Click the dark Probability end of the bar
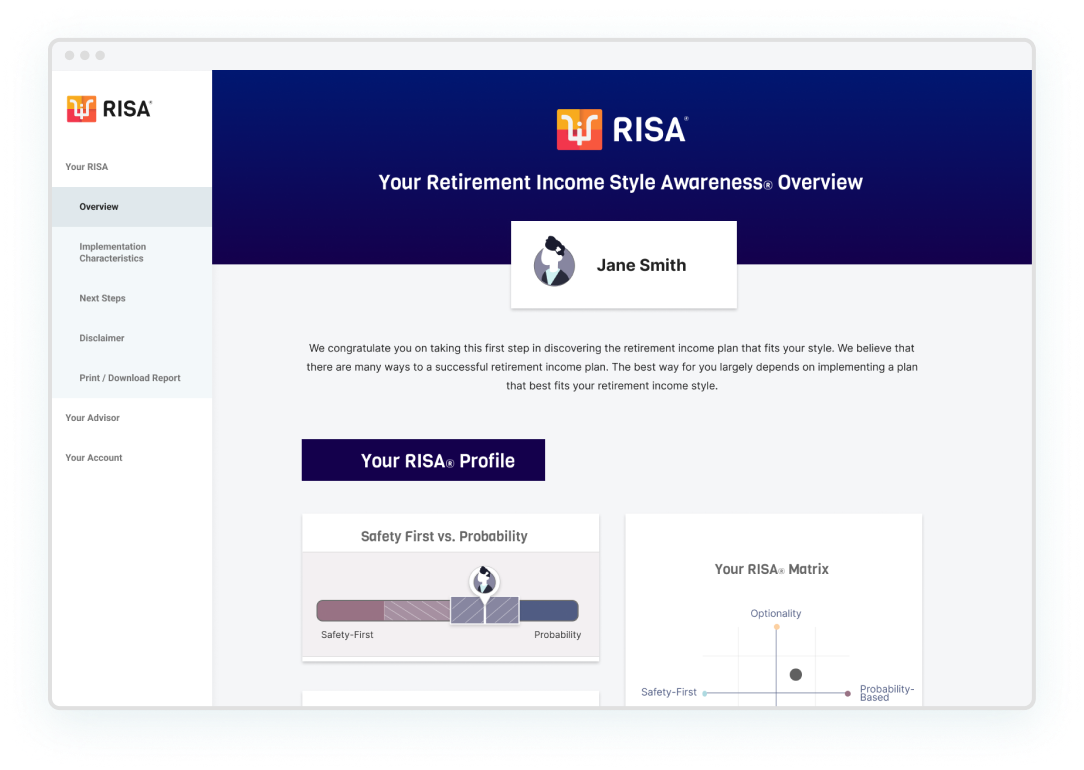This screenshot has height=770, width=1084. click(x=549, y=611)
